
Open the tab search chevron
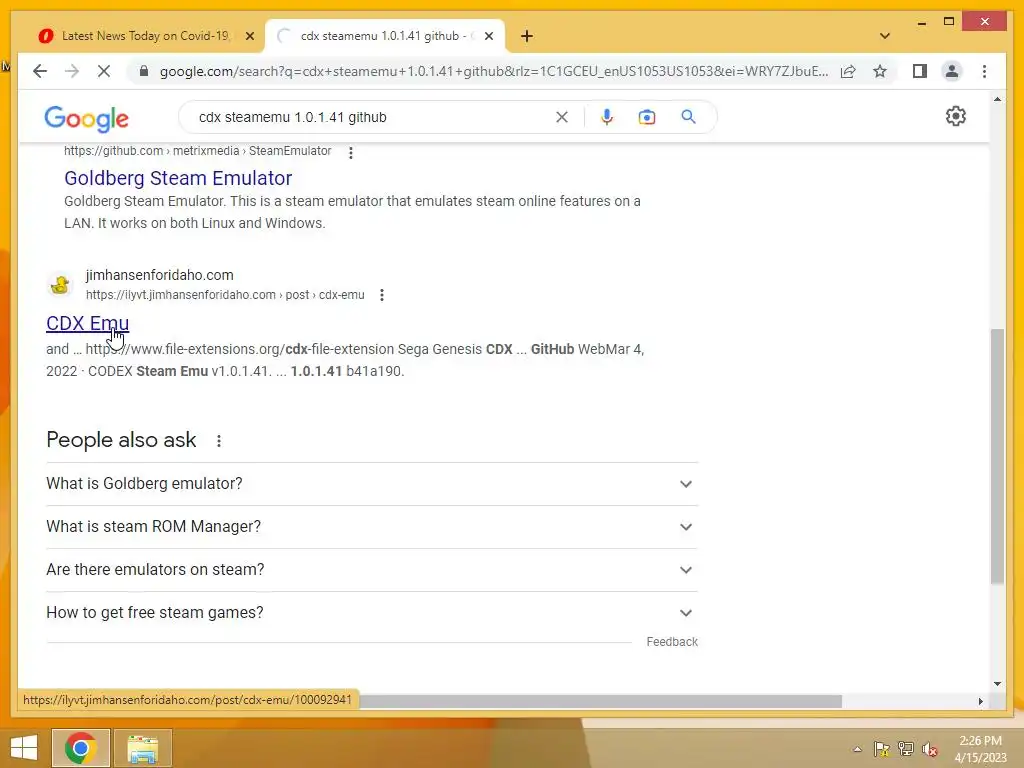tap(885, 36)
